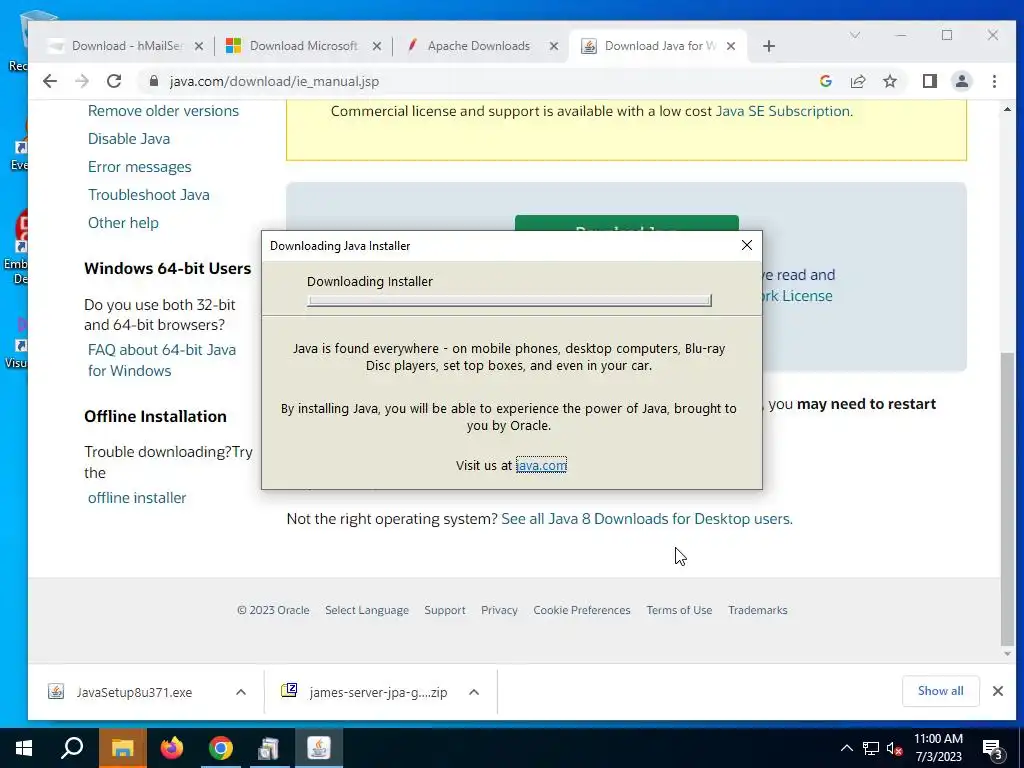Show hidden system tray icons
This screenshot has height=768, width=1024.
pos(846,748)
